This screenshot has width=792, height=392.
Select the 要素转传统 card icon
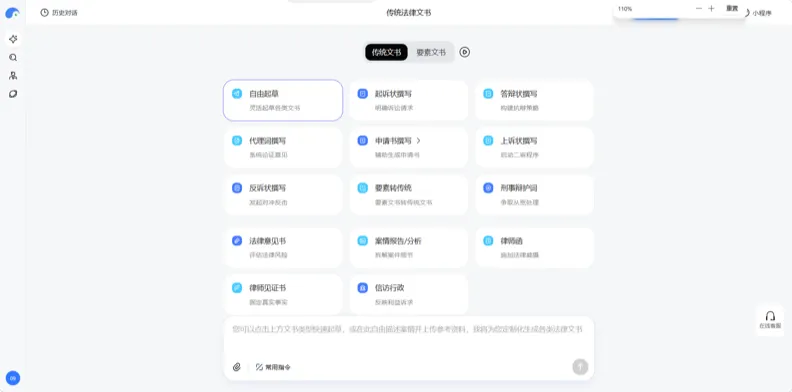(363, 188)
